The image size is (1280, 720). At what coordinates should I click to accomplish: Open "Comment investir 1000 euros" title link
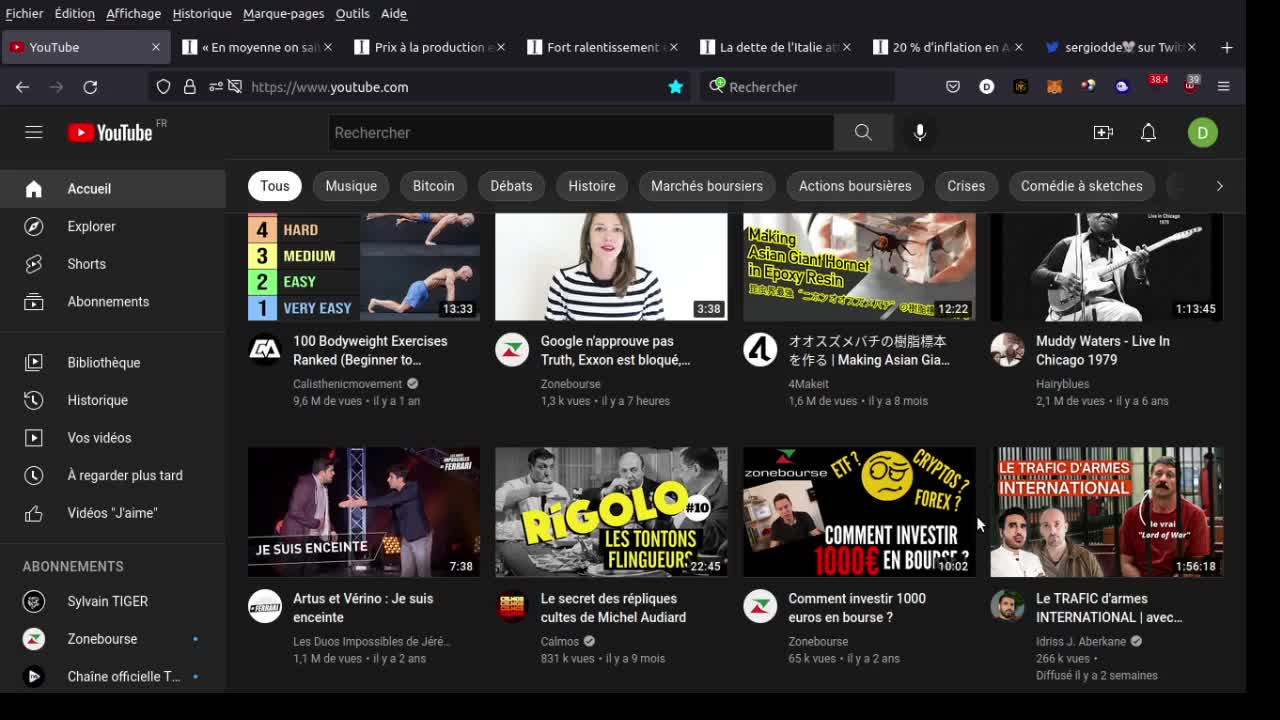[x=857, y=608]
